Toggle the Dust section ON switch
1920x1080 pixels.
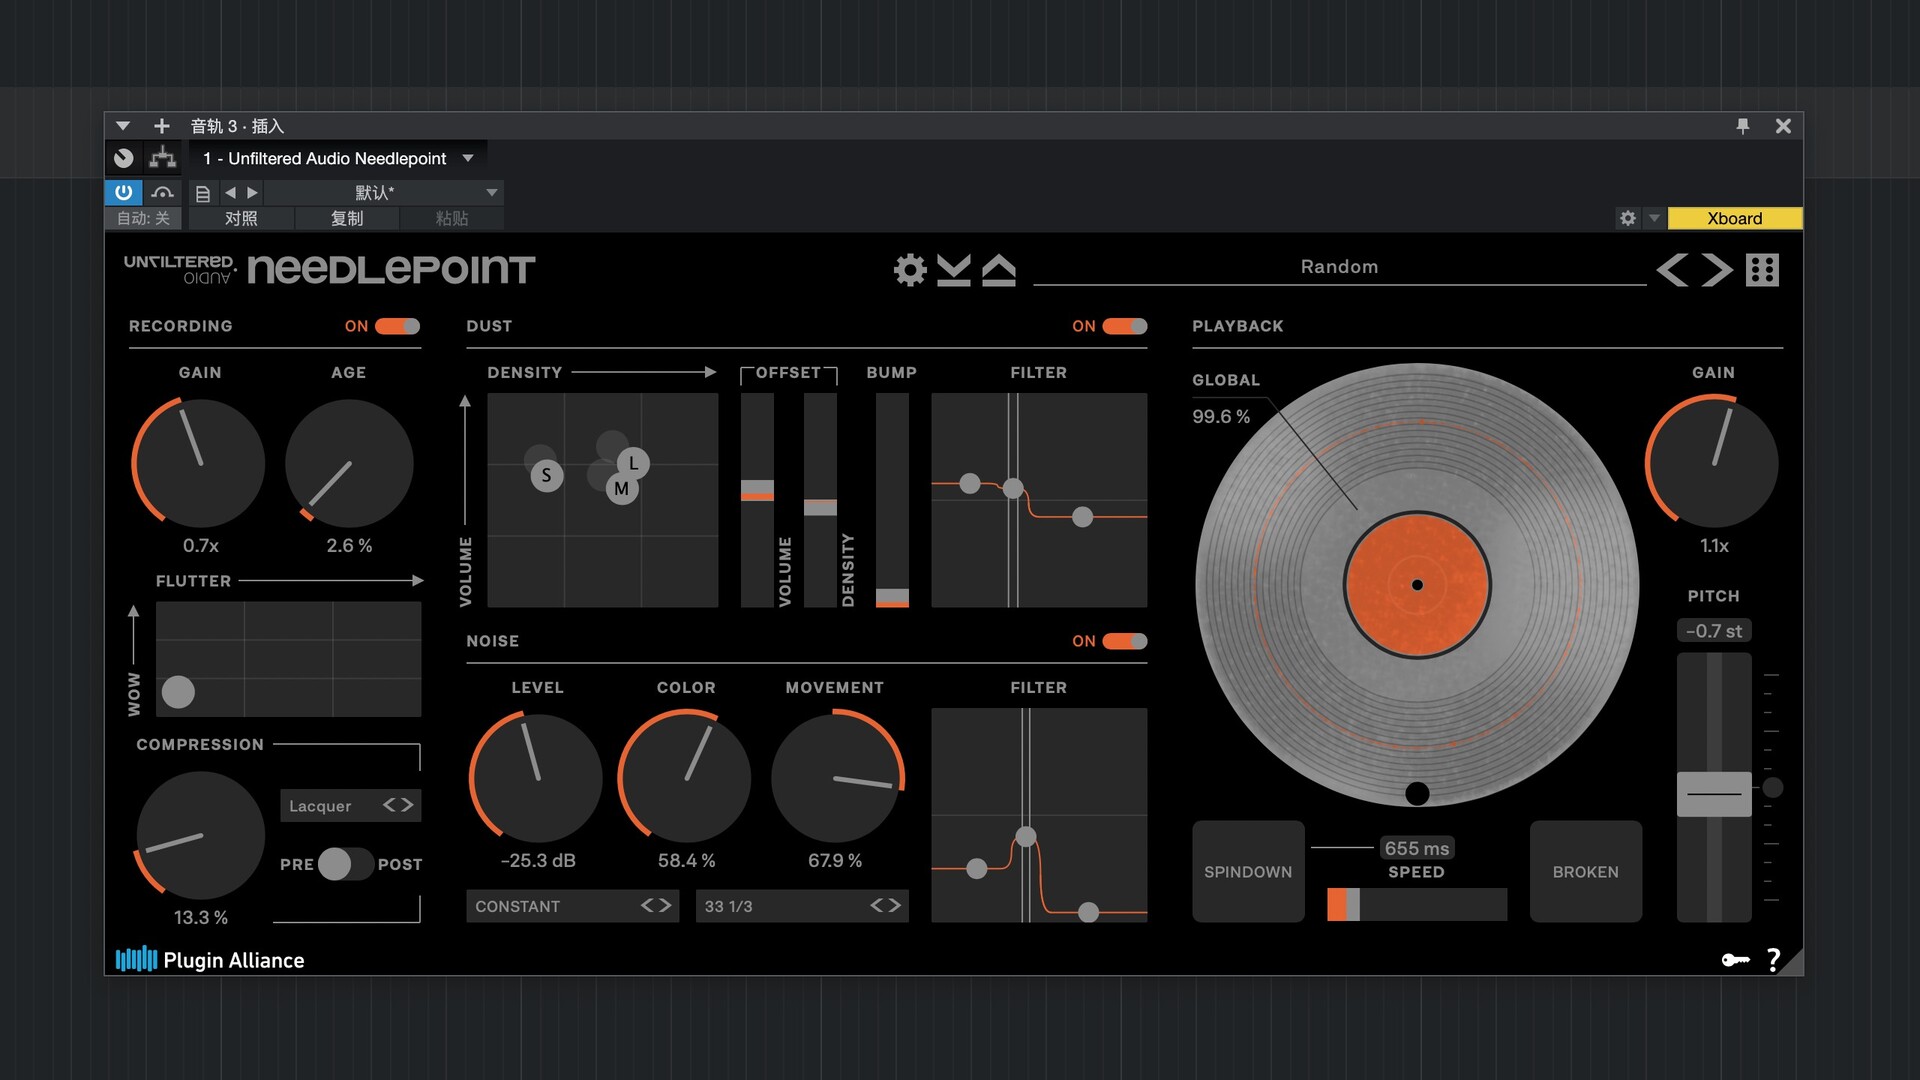pyautogui.click(x=1125, y=326)
